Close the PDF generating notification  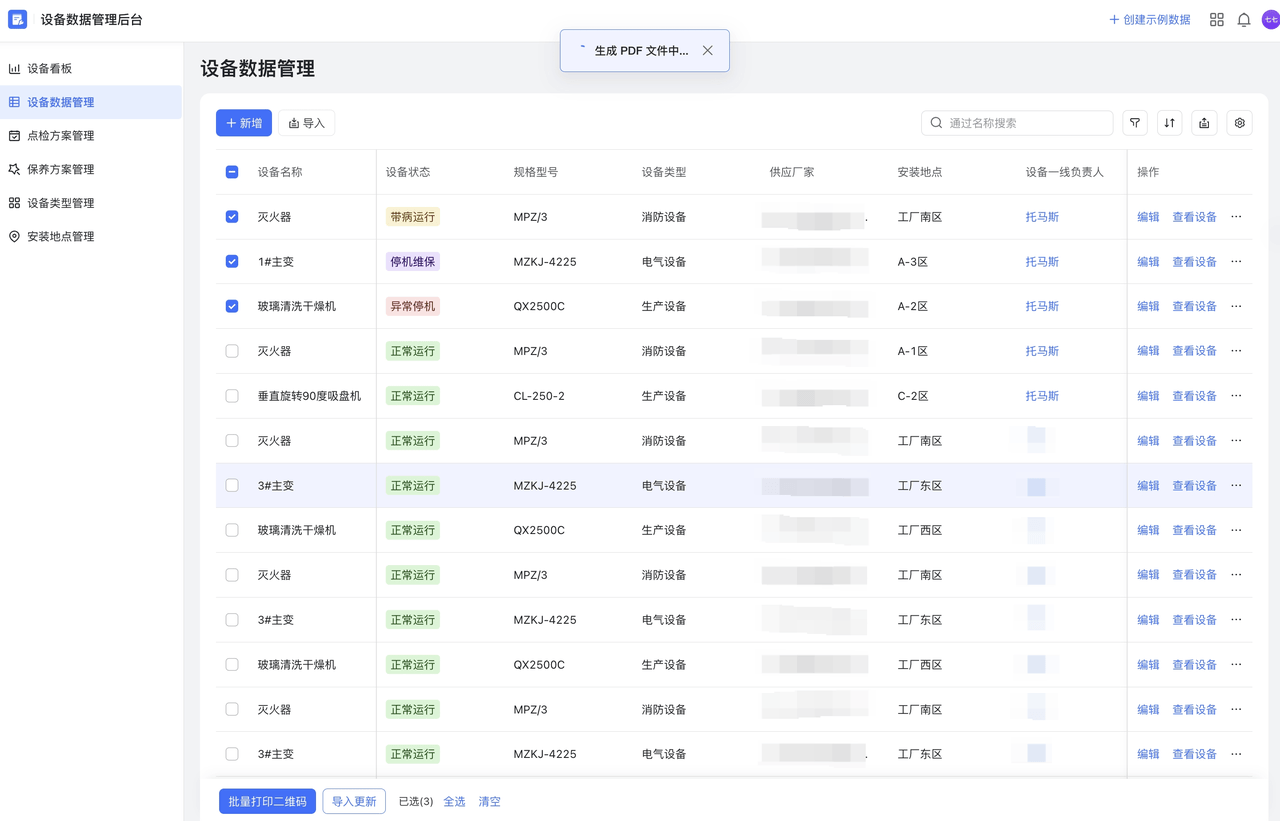click(x=707, y=50)
